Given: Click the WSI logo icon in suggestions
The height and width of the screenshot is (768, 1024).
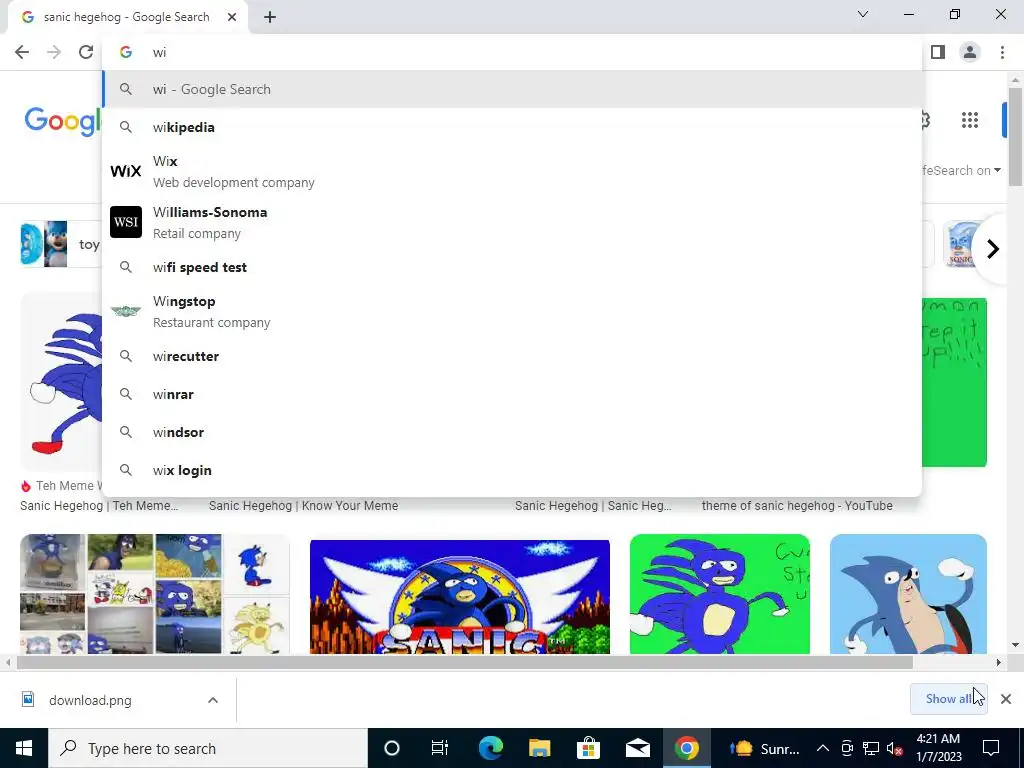Looking at the screenshot, I should [125, 222].
